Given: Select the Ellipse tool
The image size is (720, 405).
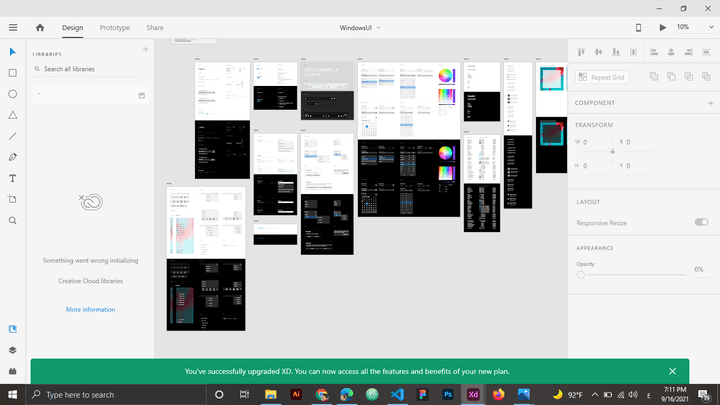Looking at the screenshot, I should click(13, 94).
